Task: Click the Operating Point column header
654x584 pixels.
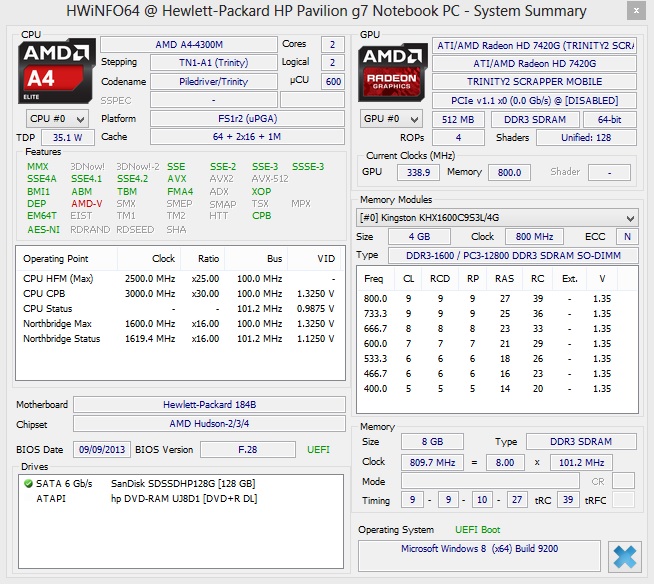Action: click(67, 259)
